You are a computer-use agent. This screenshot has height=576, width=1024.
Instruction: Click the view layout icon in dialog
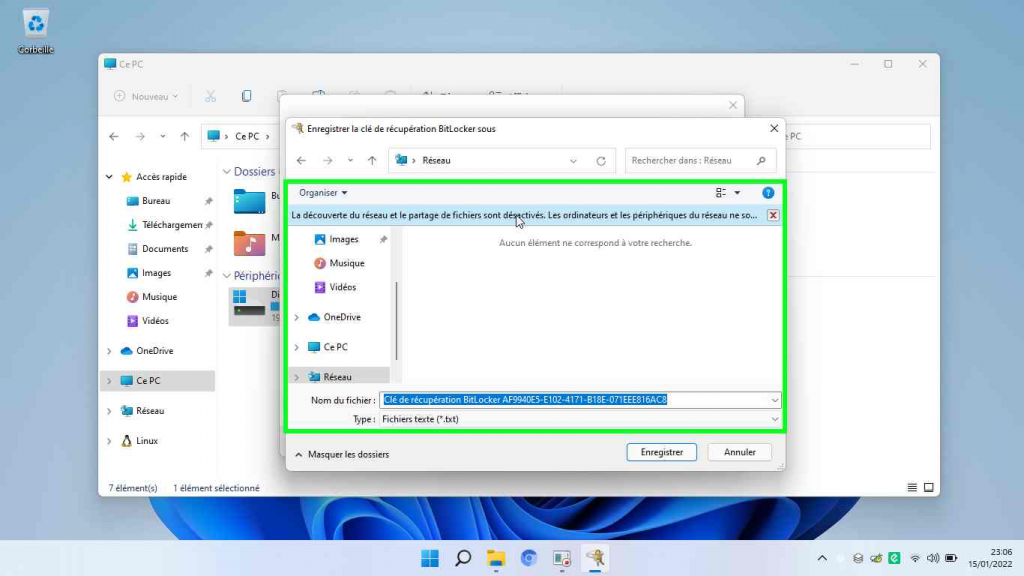pos(721,193)
